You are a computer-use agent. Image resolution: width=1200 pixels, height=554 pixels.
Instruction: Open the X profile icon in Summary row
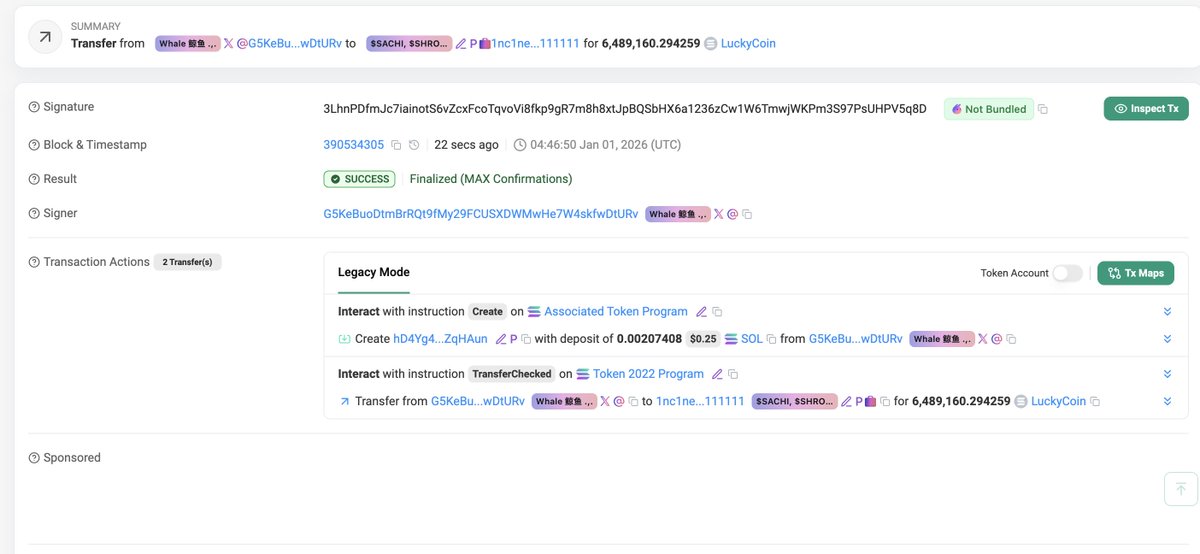pos(228,44)
